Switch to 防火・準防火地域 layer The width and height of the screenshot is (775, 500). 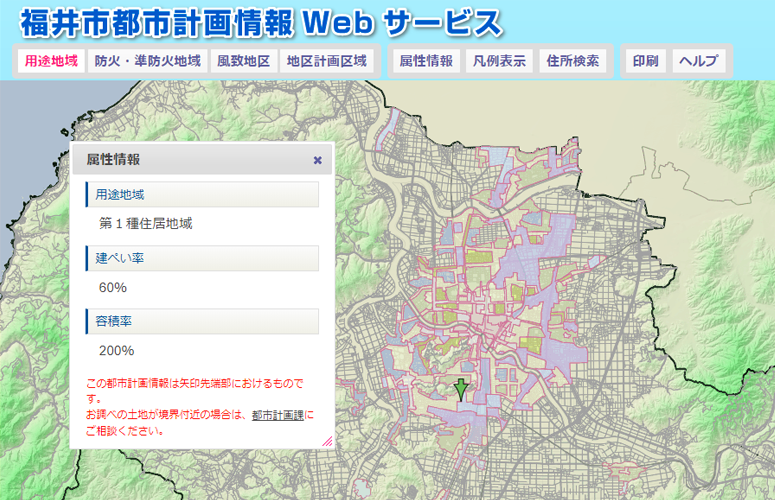click(x=147, y=61)
